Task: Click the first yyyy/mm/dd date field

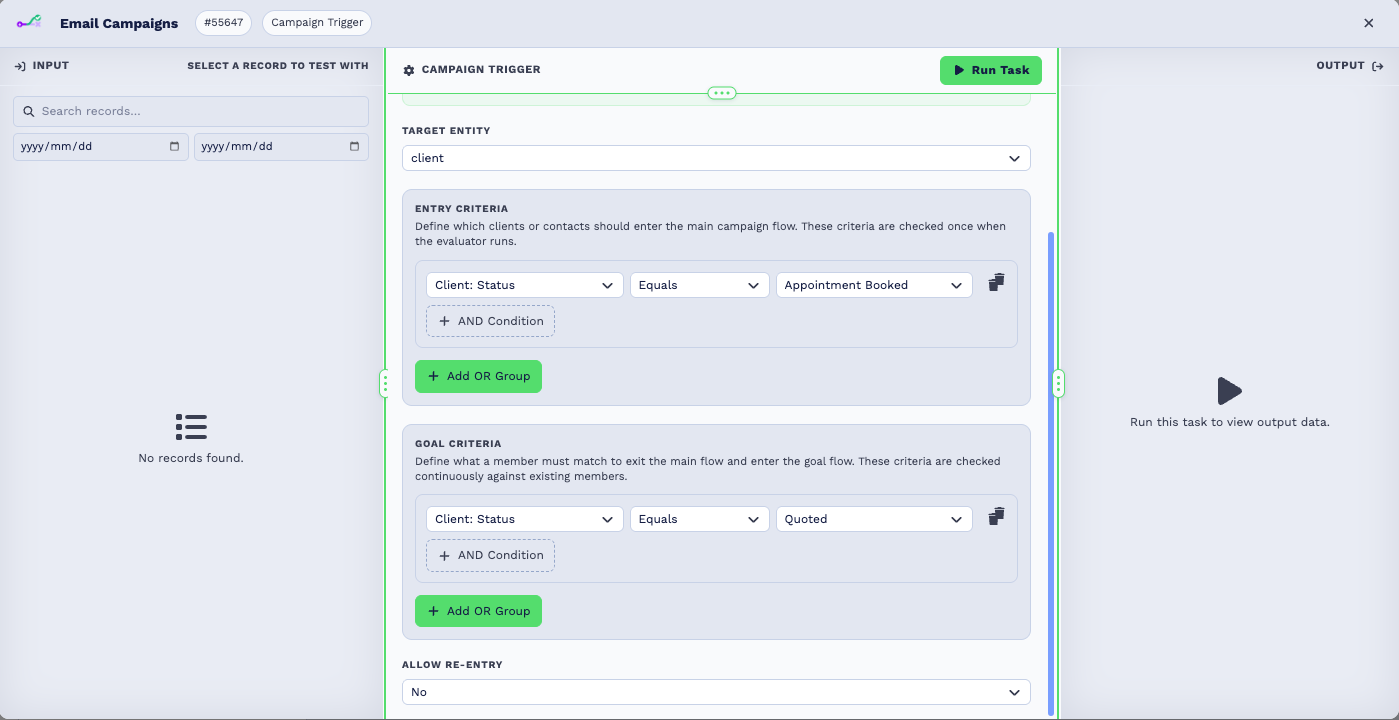Action: [101, 146]
